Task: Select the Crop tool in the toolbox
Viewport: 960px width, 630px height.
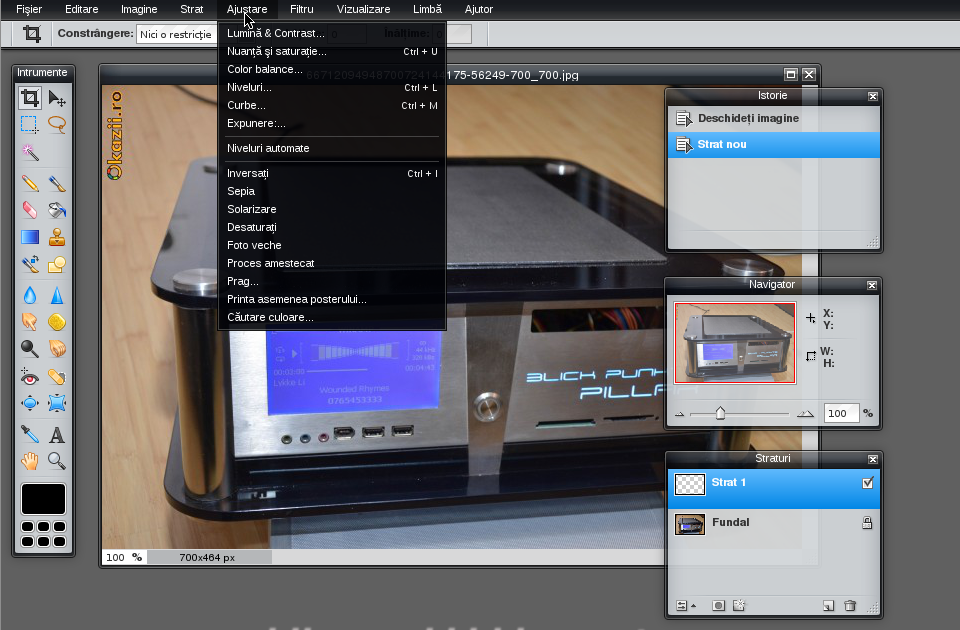Action: pos(29,98)
